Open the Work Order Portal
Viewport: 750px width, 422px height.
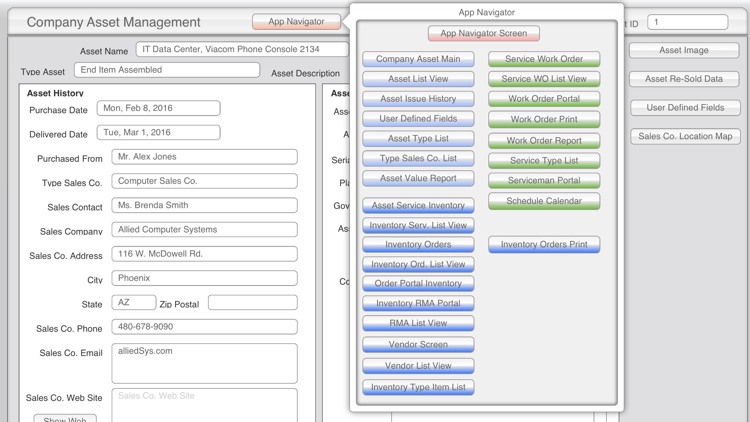click(544, 99)
